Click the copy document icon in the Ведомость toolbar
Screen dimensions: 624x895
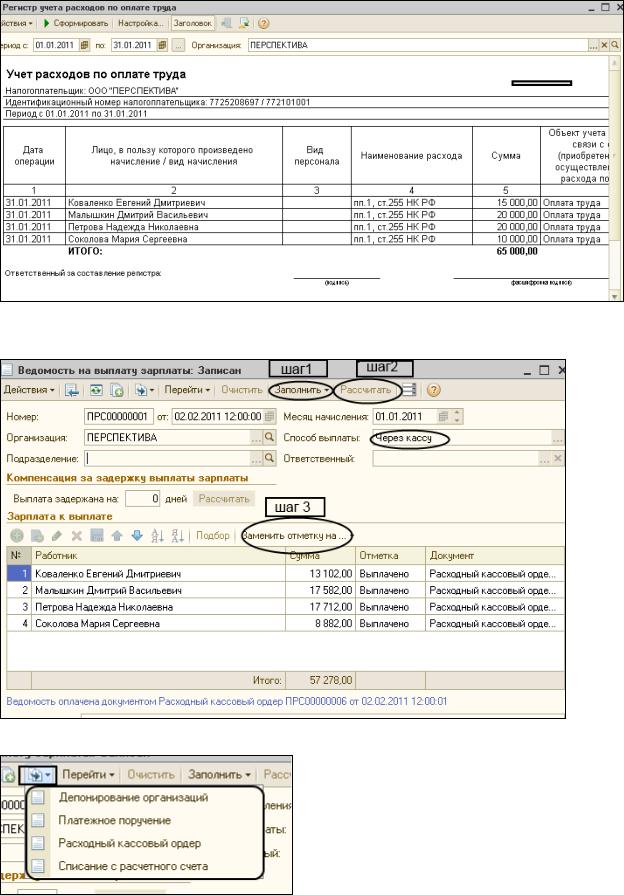117,390
